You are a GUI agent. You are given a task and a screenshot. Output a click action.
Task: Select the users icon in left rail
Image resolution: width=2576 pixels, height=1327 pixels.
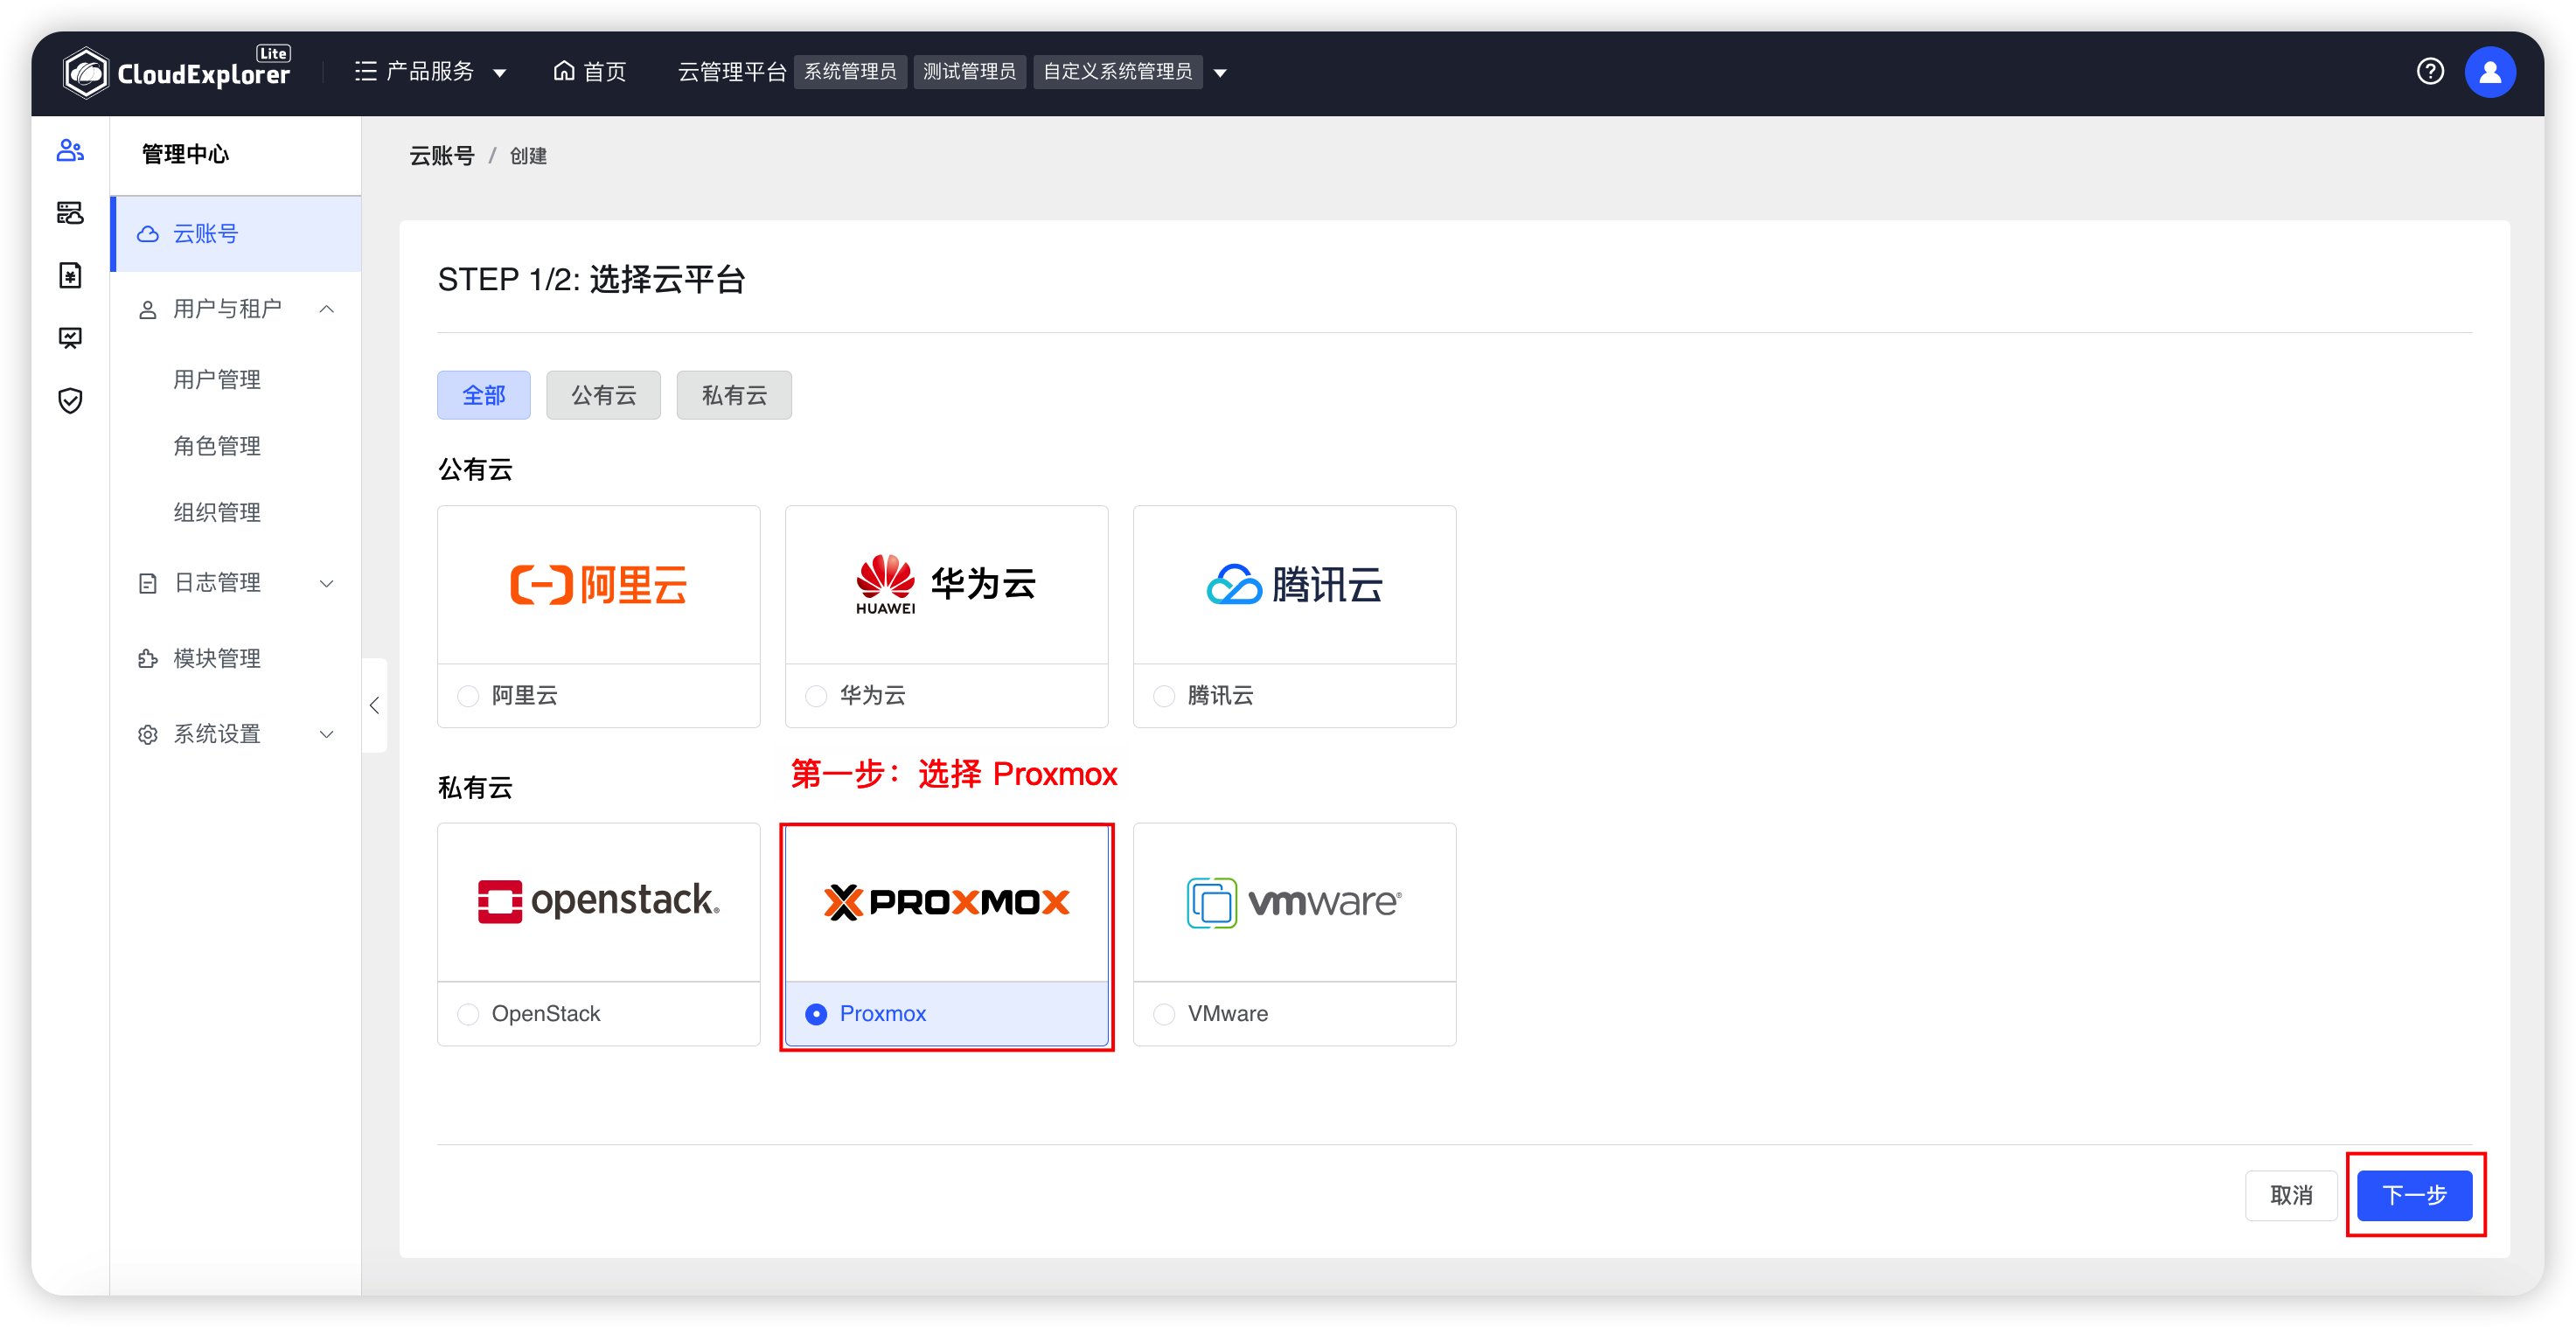(x=70, y=151)
